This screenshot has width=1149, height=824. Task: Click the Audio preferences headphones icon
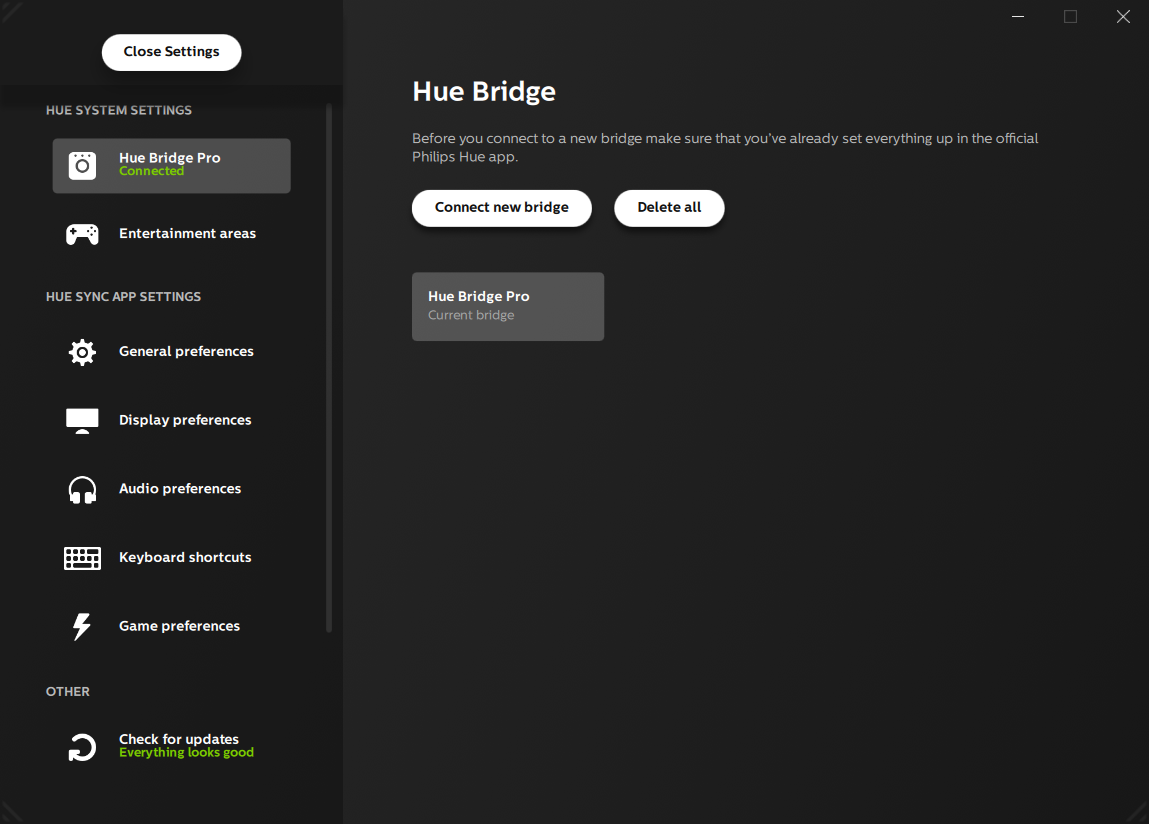tap(82, 490)
